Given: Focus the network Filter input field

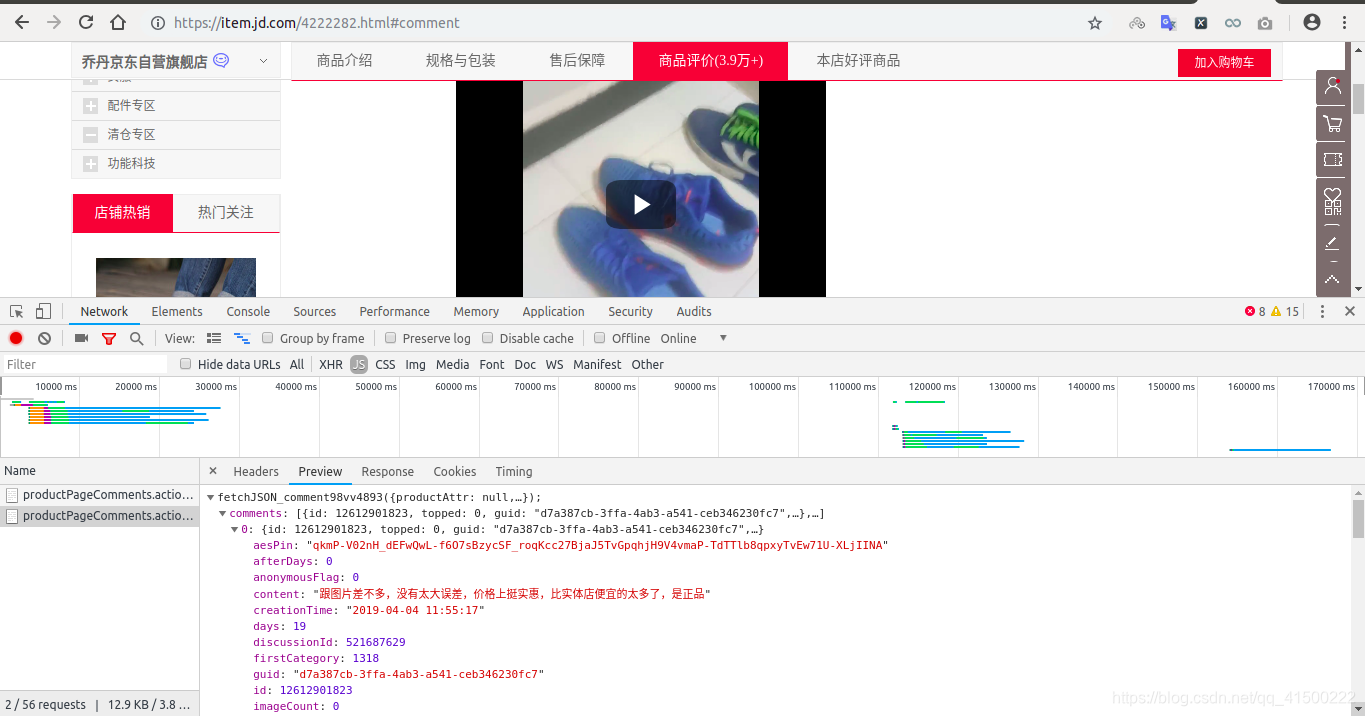Looking at the screenshot, I should point(85,364).
